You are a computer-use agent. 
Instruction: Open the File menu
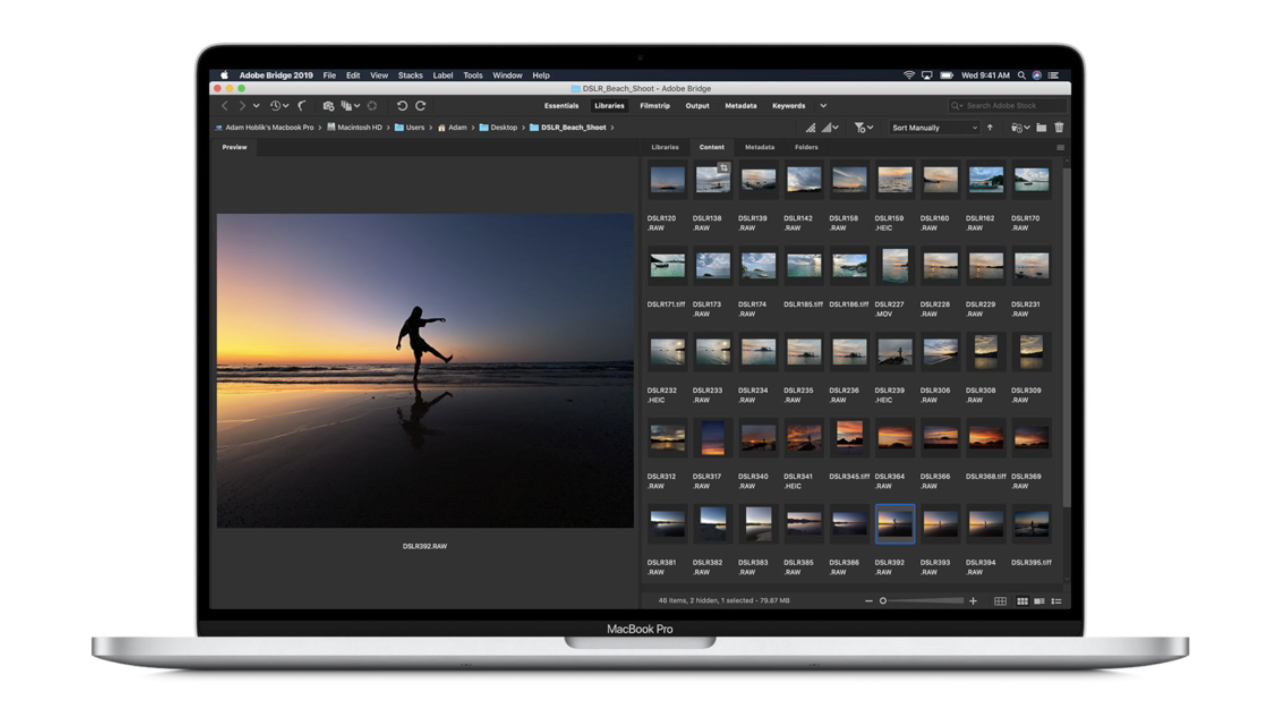[x=329, y=75]
